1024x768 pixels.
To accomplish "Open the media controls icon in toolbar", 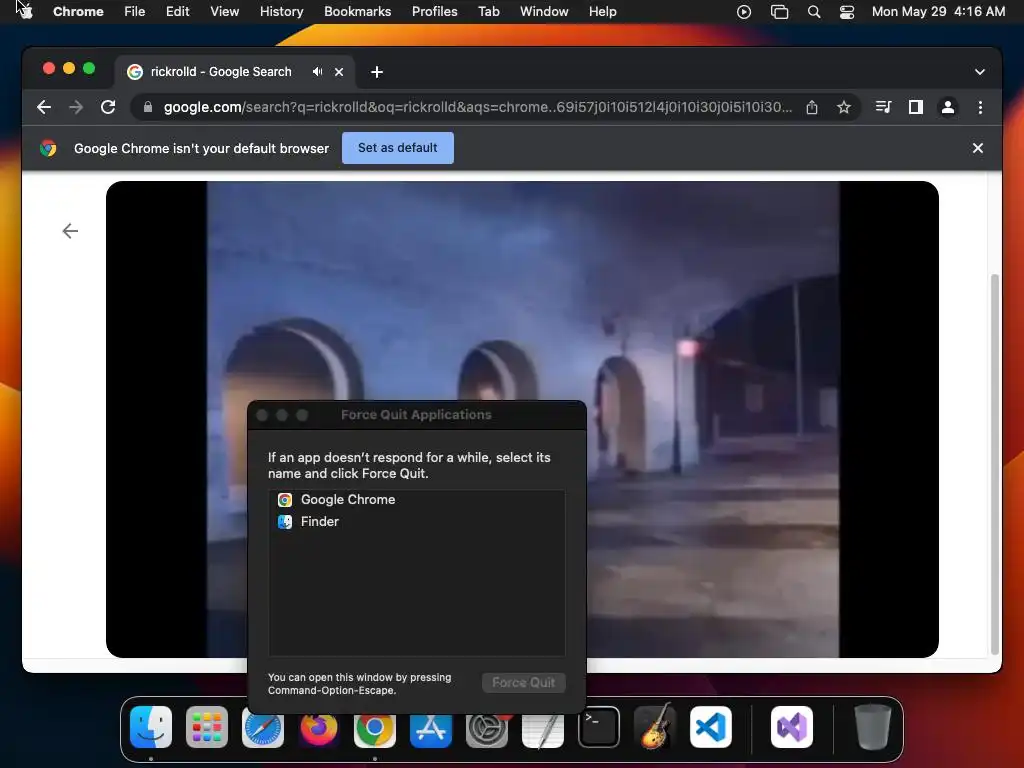I will point(883,107).
